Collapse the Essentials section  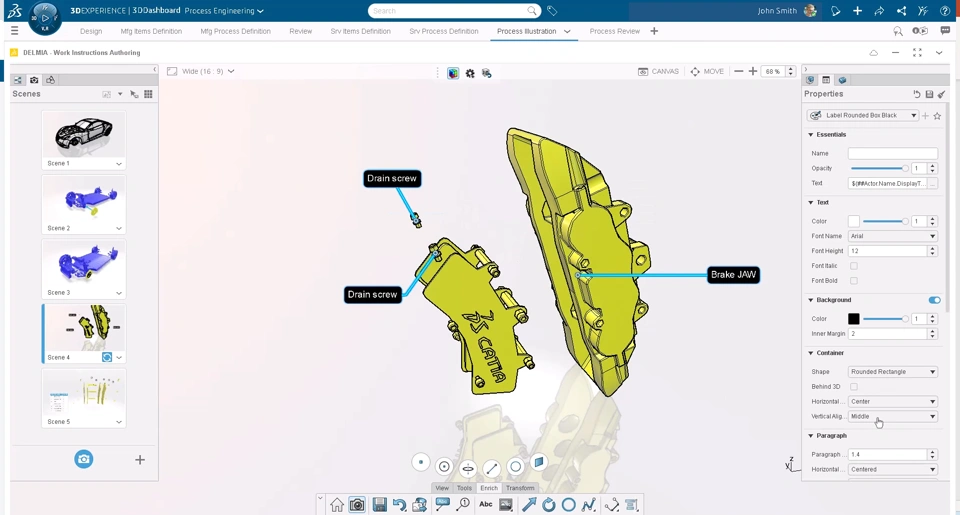coord(811,135)
